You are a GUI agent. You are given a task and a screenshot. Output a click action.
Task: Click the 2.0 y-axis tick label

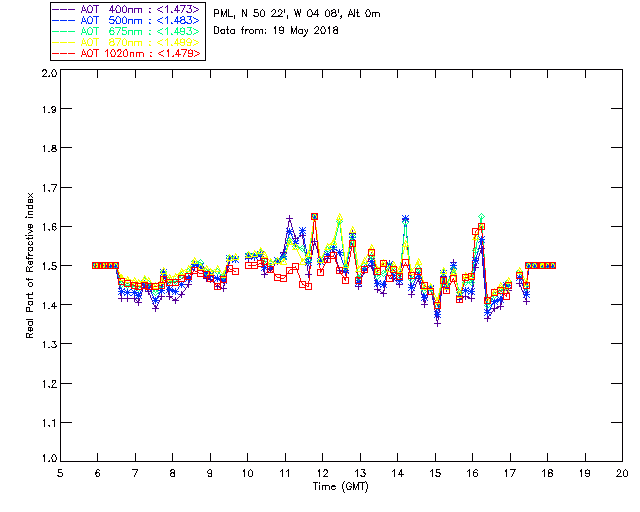pos(49,73)
